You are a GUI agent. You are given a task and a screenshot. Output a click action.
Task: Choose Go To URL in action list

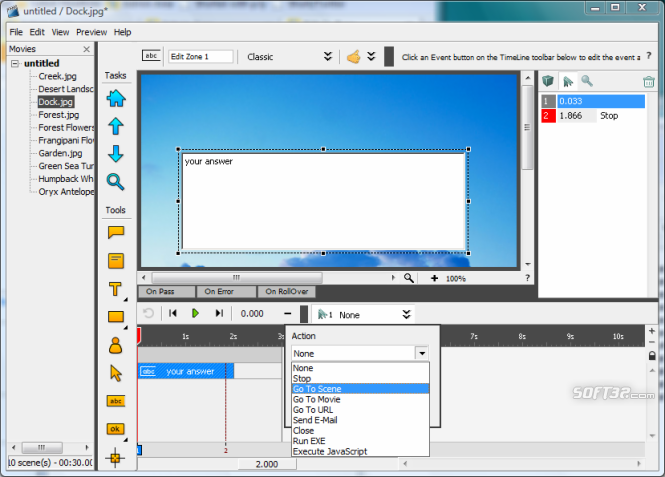(360, 410)
